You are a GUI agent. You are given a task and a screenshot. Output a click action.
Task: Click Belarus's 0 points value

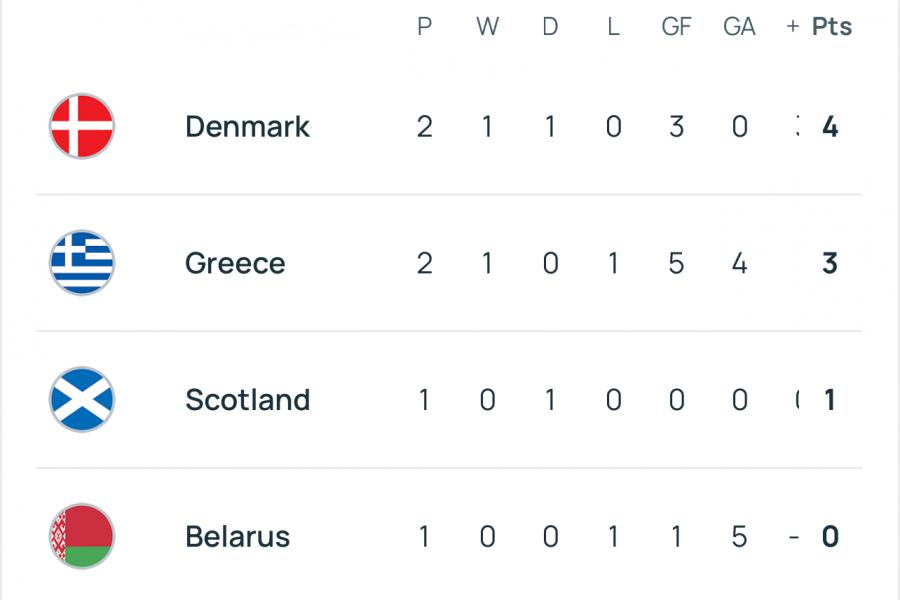click(829, 537)
